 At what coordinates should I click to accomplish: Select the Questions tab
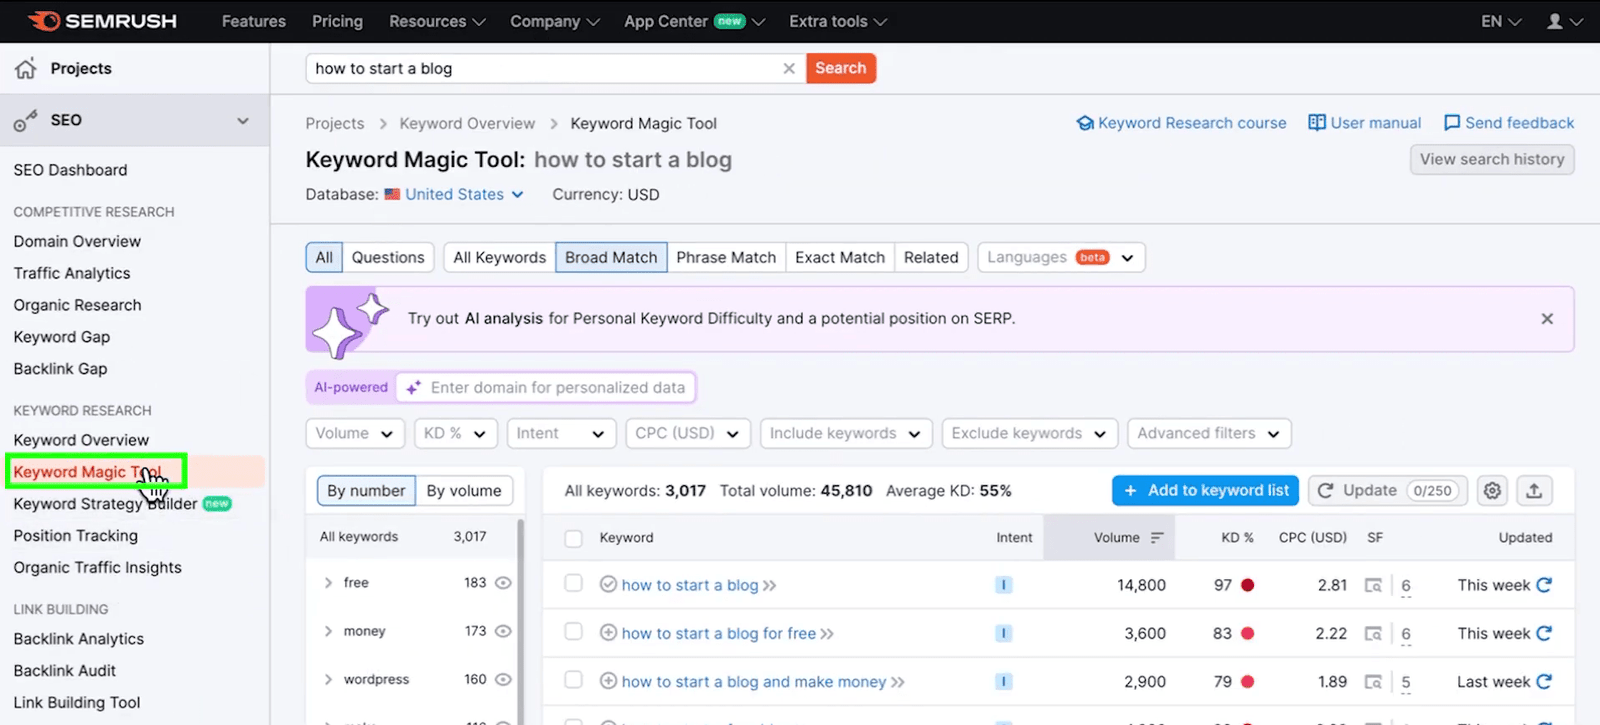point(388,257)
